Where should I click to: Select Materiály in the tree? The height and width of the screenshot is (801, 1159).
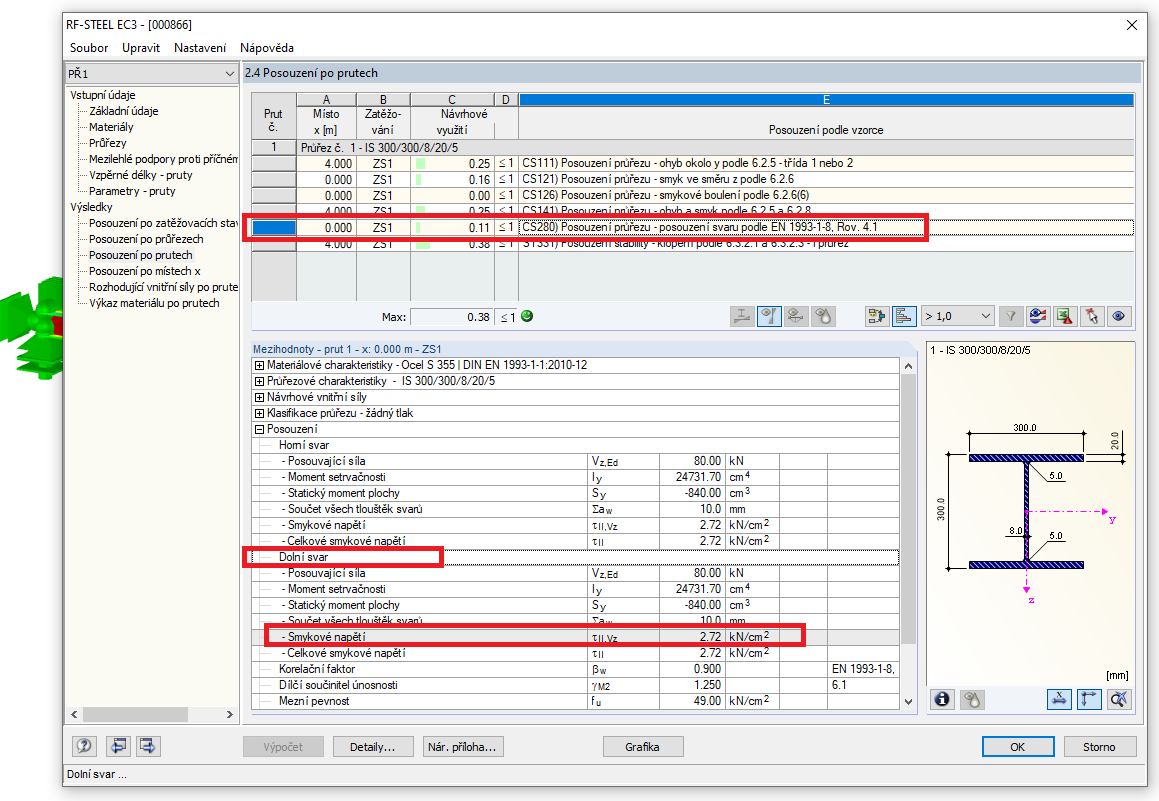point(111,127)
